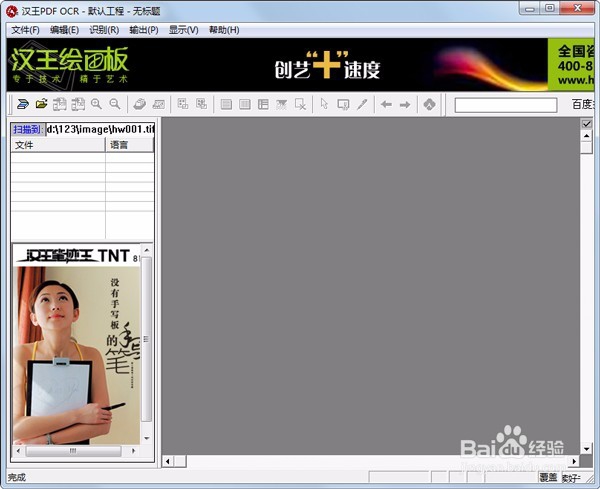Click the 语言 column header
Image resolution: width=600 pixels, height=489 pixels.
129,145
